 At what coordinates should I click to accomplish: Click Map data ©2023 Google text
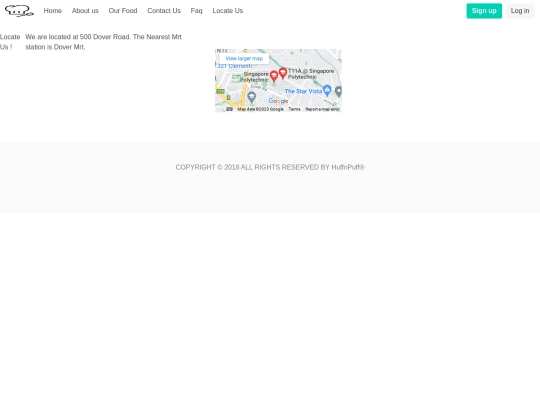tap(260, 109)
